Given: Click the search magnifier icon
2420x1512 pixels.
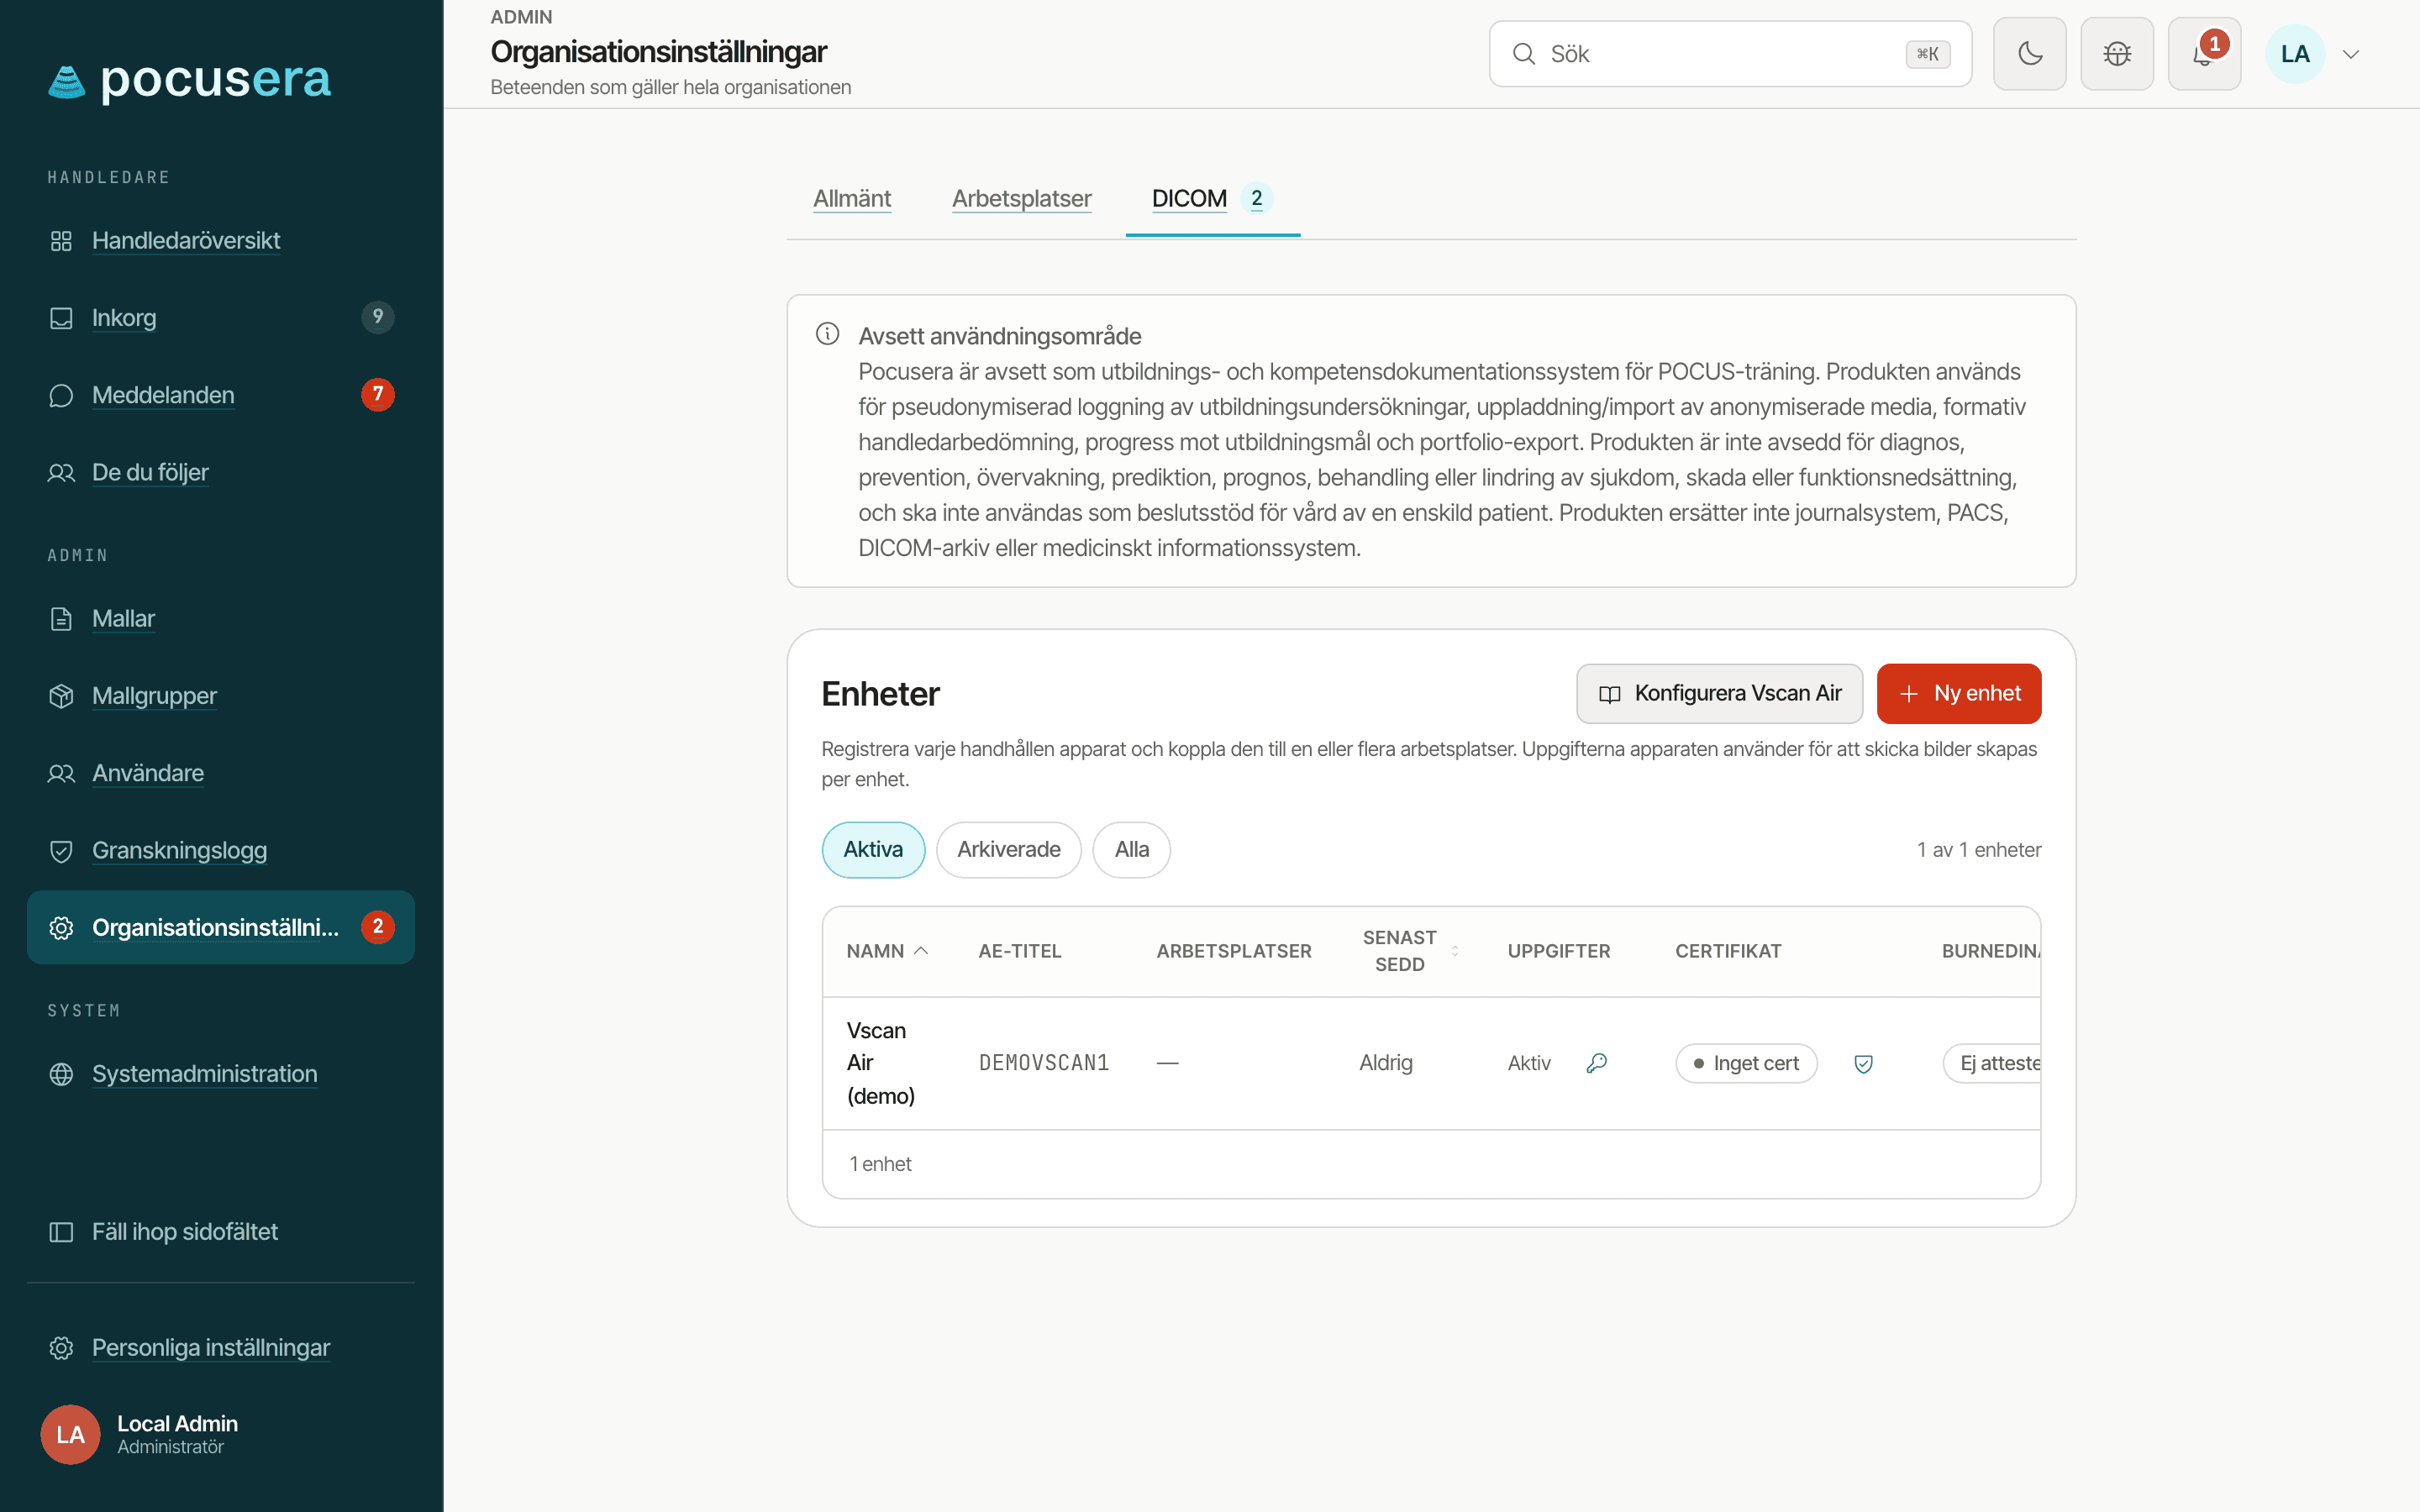Looking at the screenshot, I should 1524,54.
